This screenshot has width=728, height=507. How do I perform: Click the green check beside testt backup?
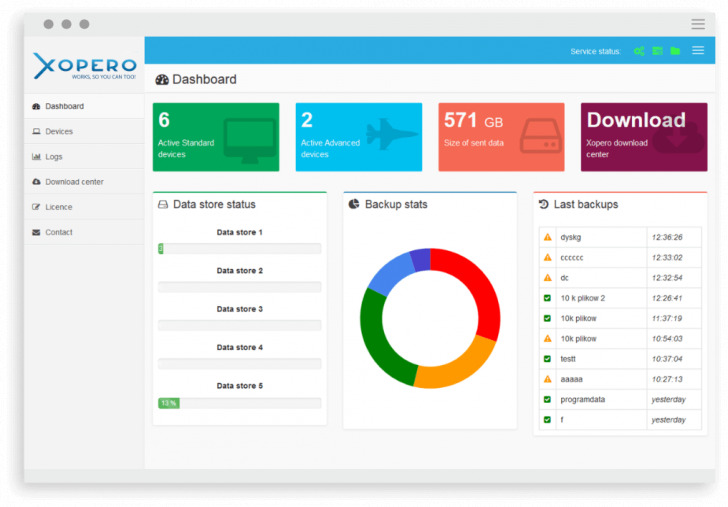pyautogui.click(x=547, y=359)
